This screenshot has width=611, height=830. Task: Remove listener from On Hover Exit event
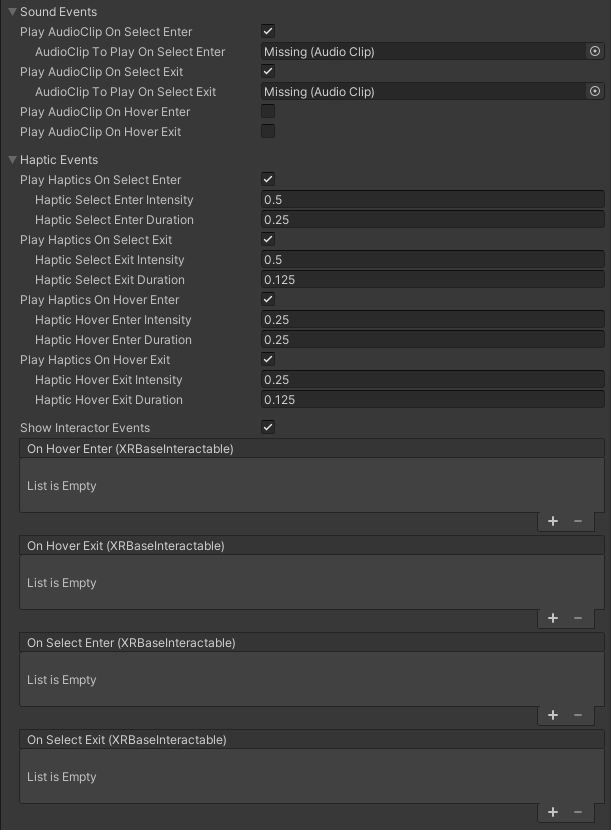[578, 618]
